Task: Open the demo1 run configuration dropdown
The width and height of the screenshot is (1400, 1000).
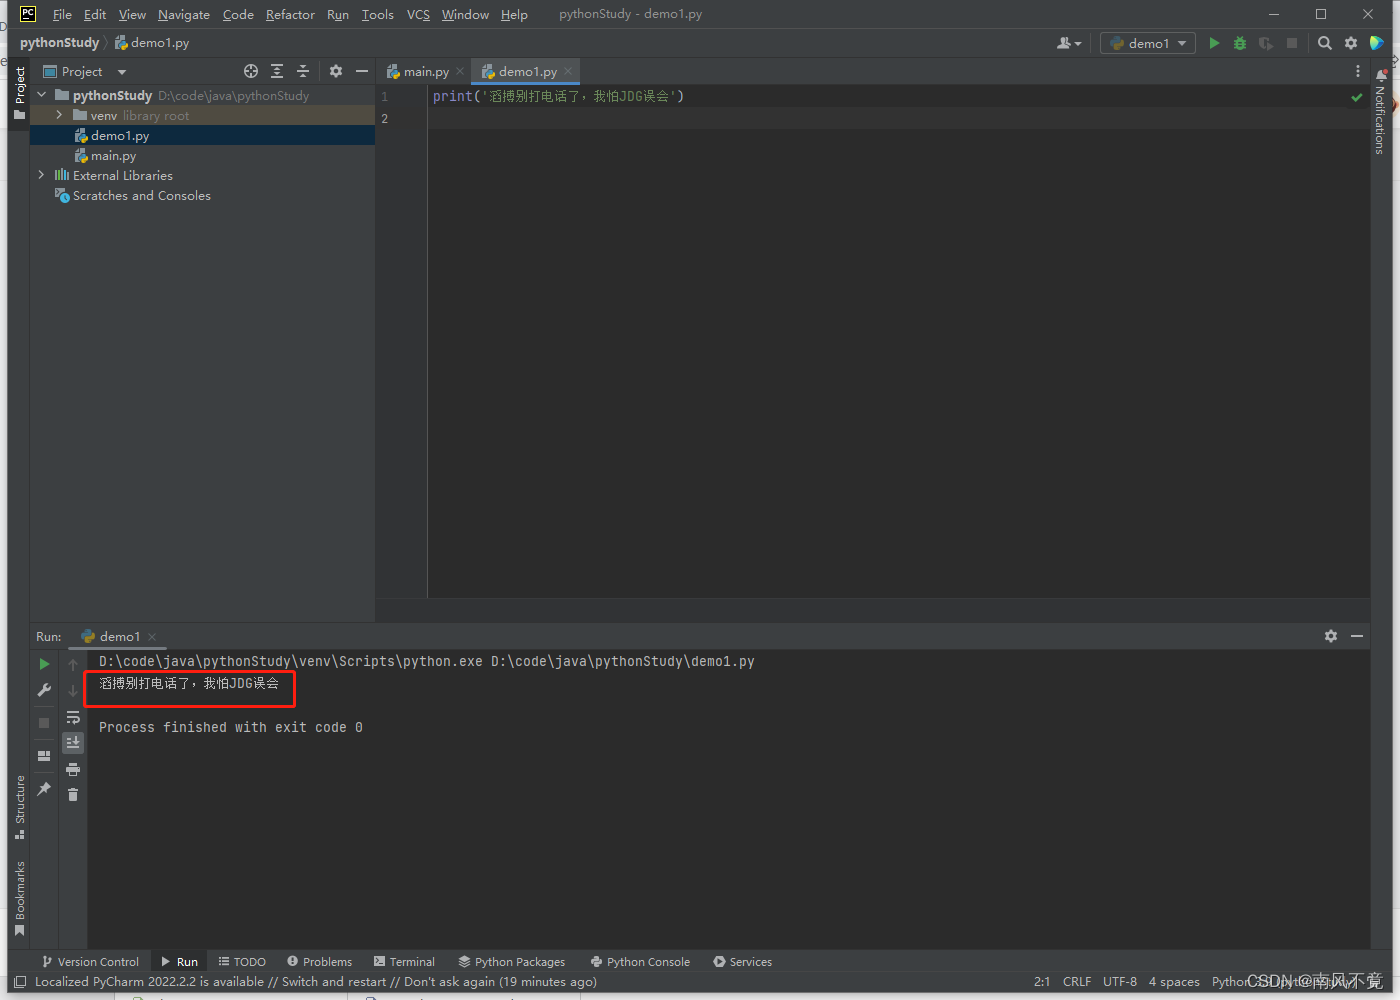Action: tap(1148, 43)
